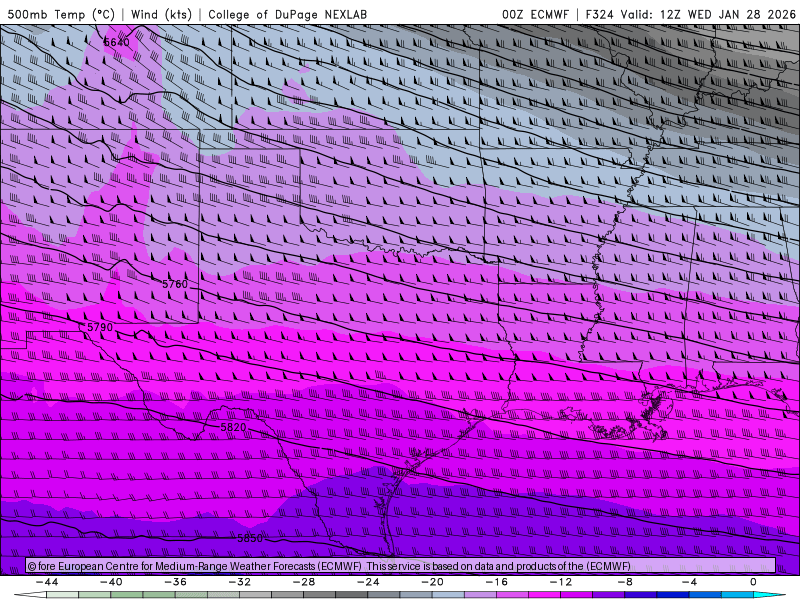The image size is (800, 600).
Task: Click the -36 colorbar scale label
Action: pyautogui.click(x=176, y=582)
